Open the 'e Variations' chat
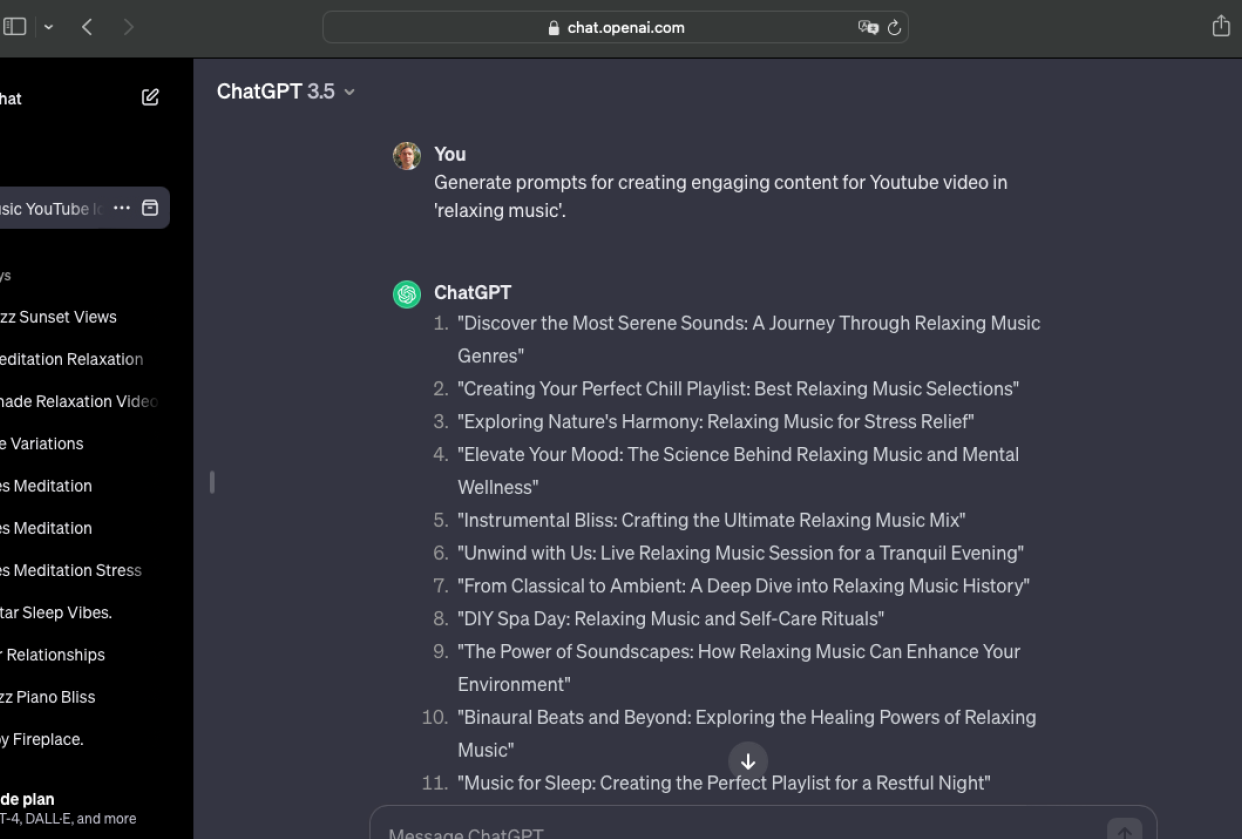The image size is (1242, 839). tap(42, 443)
